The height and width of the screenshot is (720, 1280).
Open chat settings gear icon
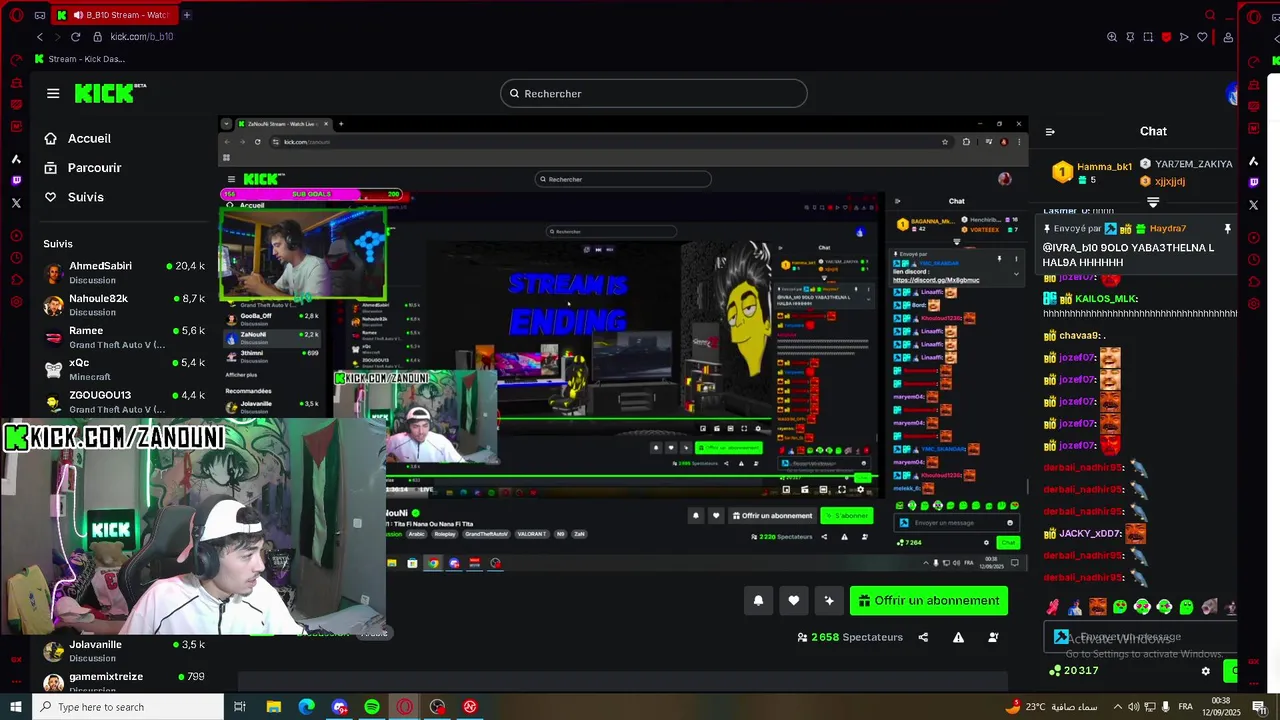point(1205,671)
